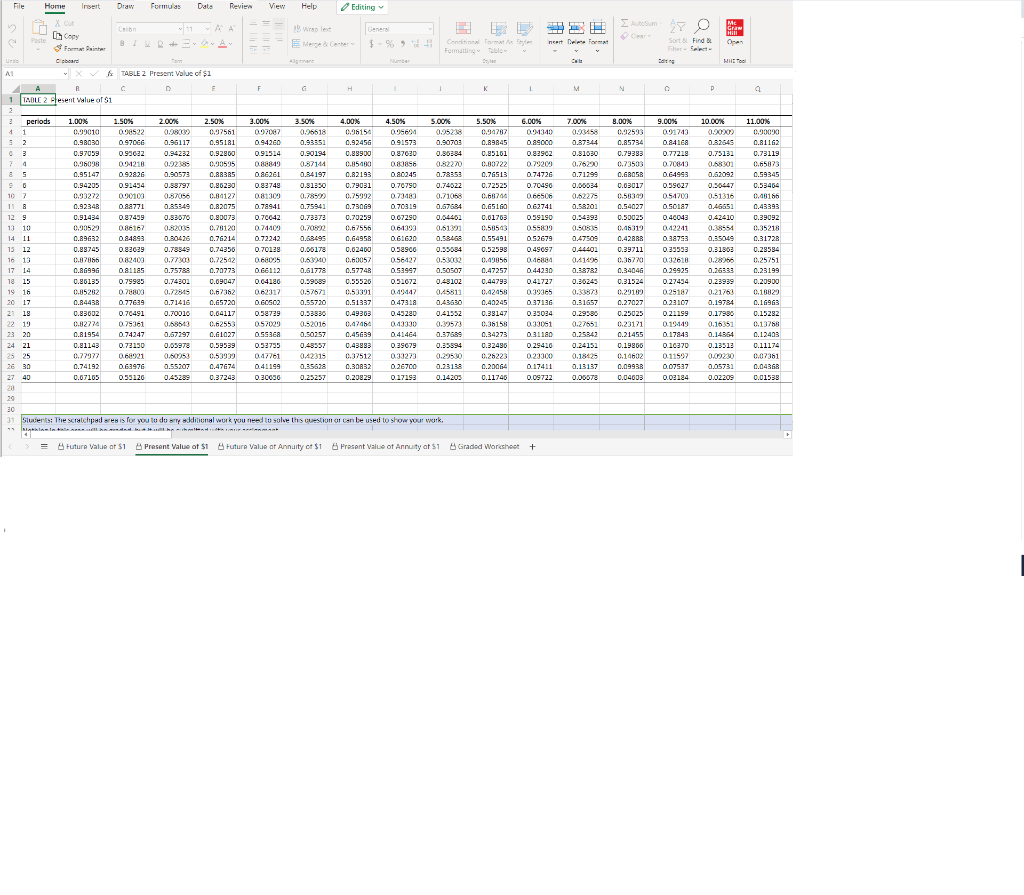Open the Future Value of $1 sheet
The width and height of the screenshot is (1024, 895).
pos(92,447)
